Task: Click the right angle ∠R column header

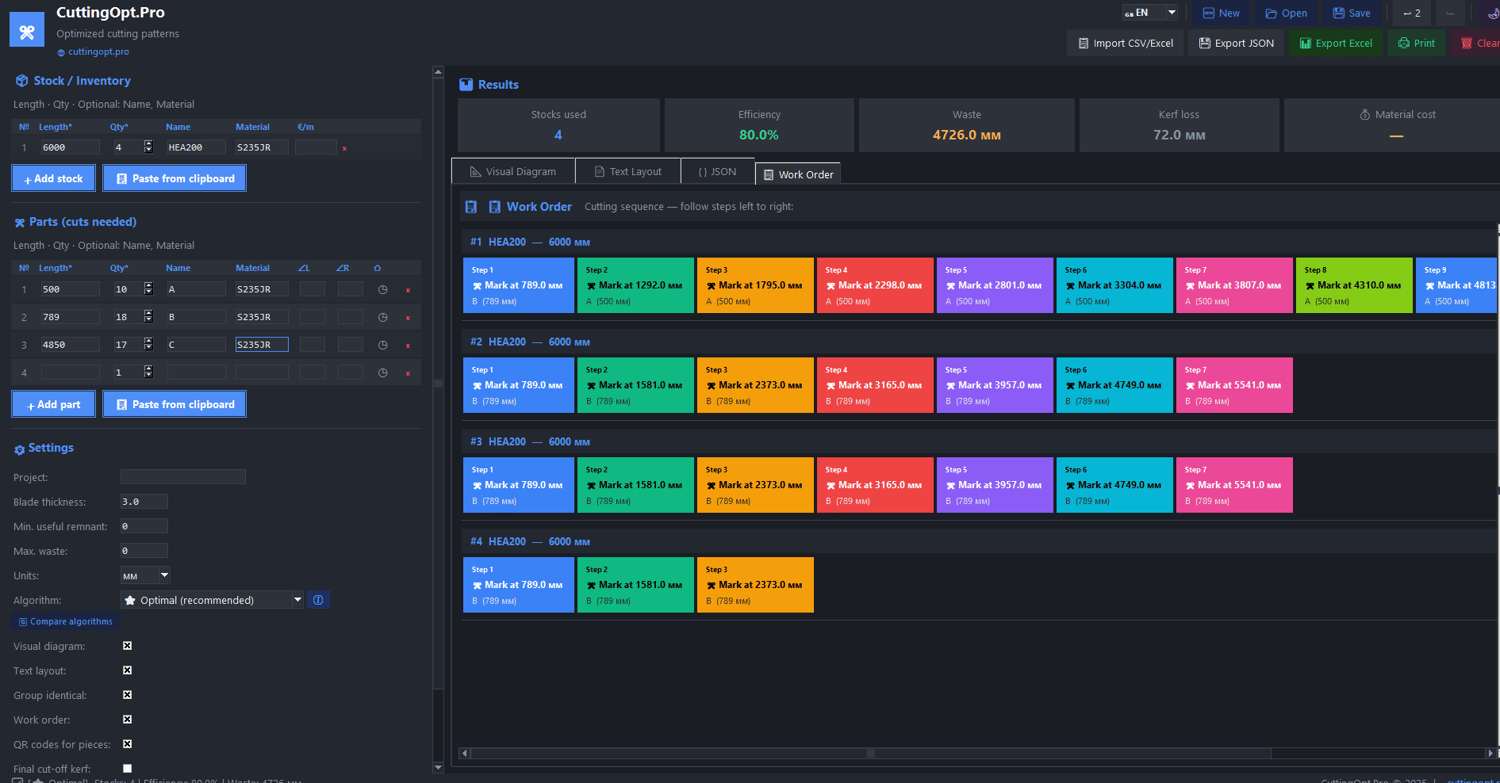Action: pos(342,268)
